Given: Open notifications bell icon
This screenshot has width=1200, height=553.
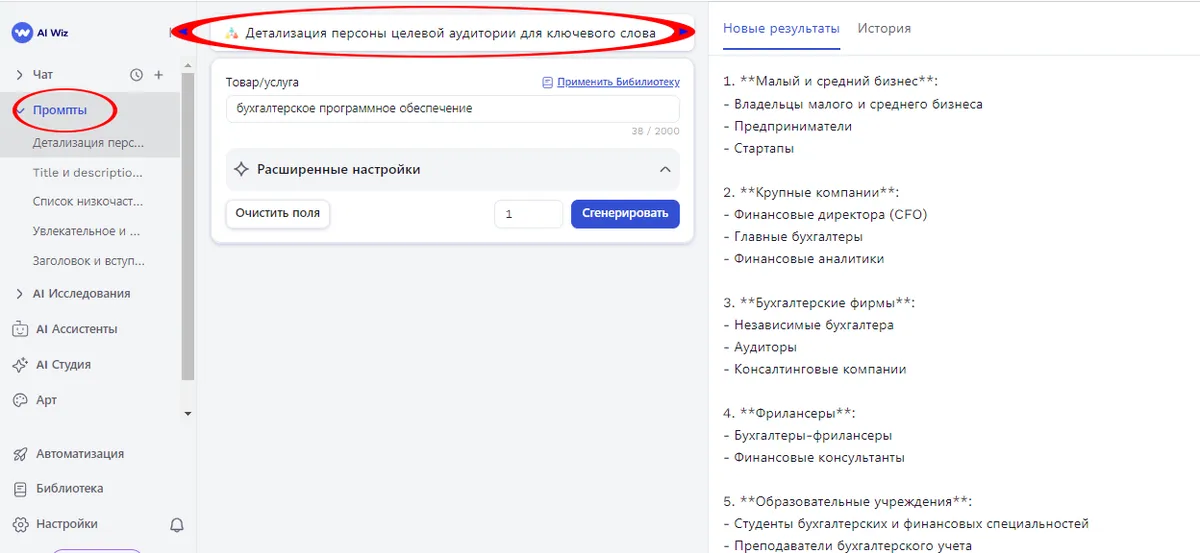Looking at the screenshot, I should (x=177, y=524).
